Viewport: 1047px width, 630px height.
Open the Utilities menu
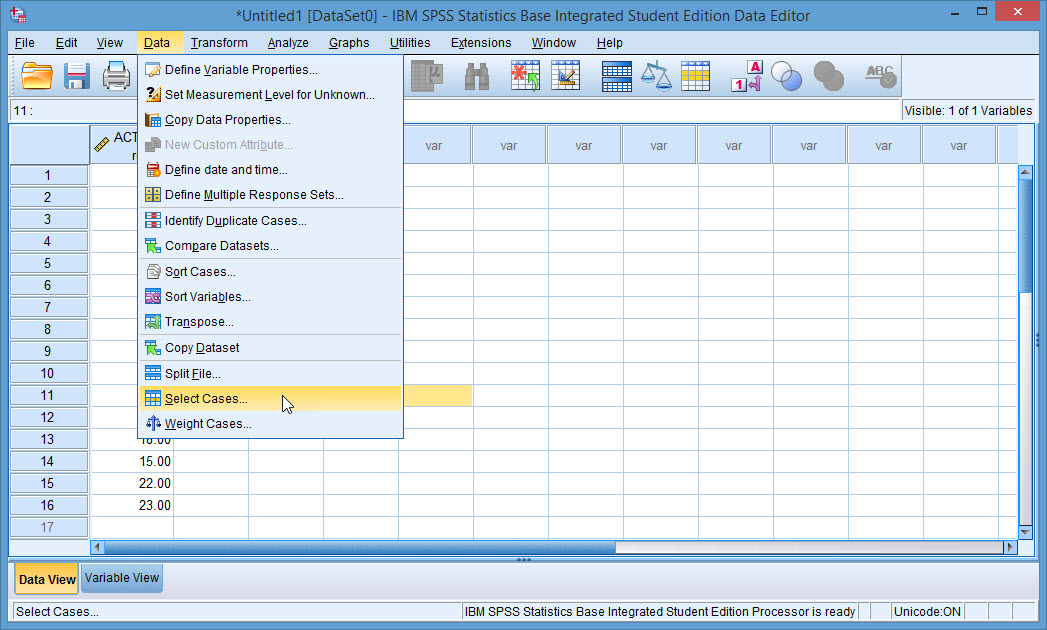click(x=410, y=43)
